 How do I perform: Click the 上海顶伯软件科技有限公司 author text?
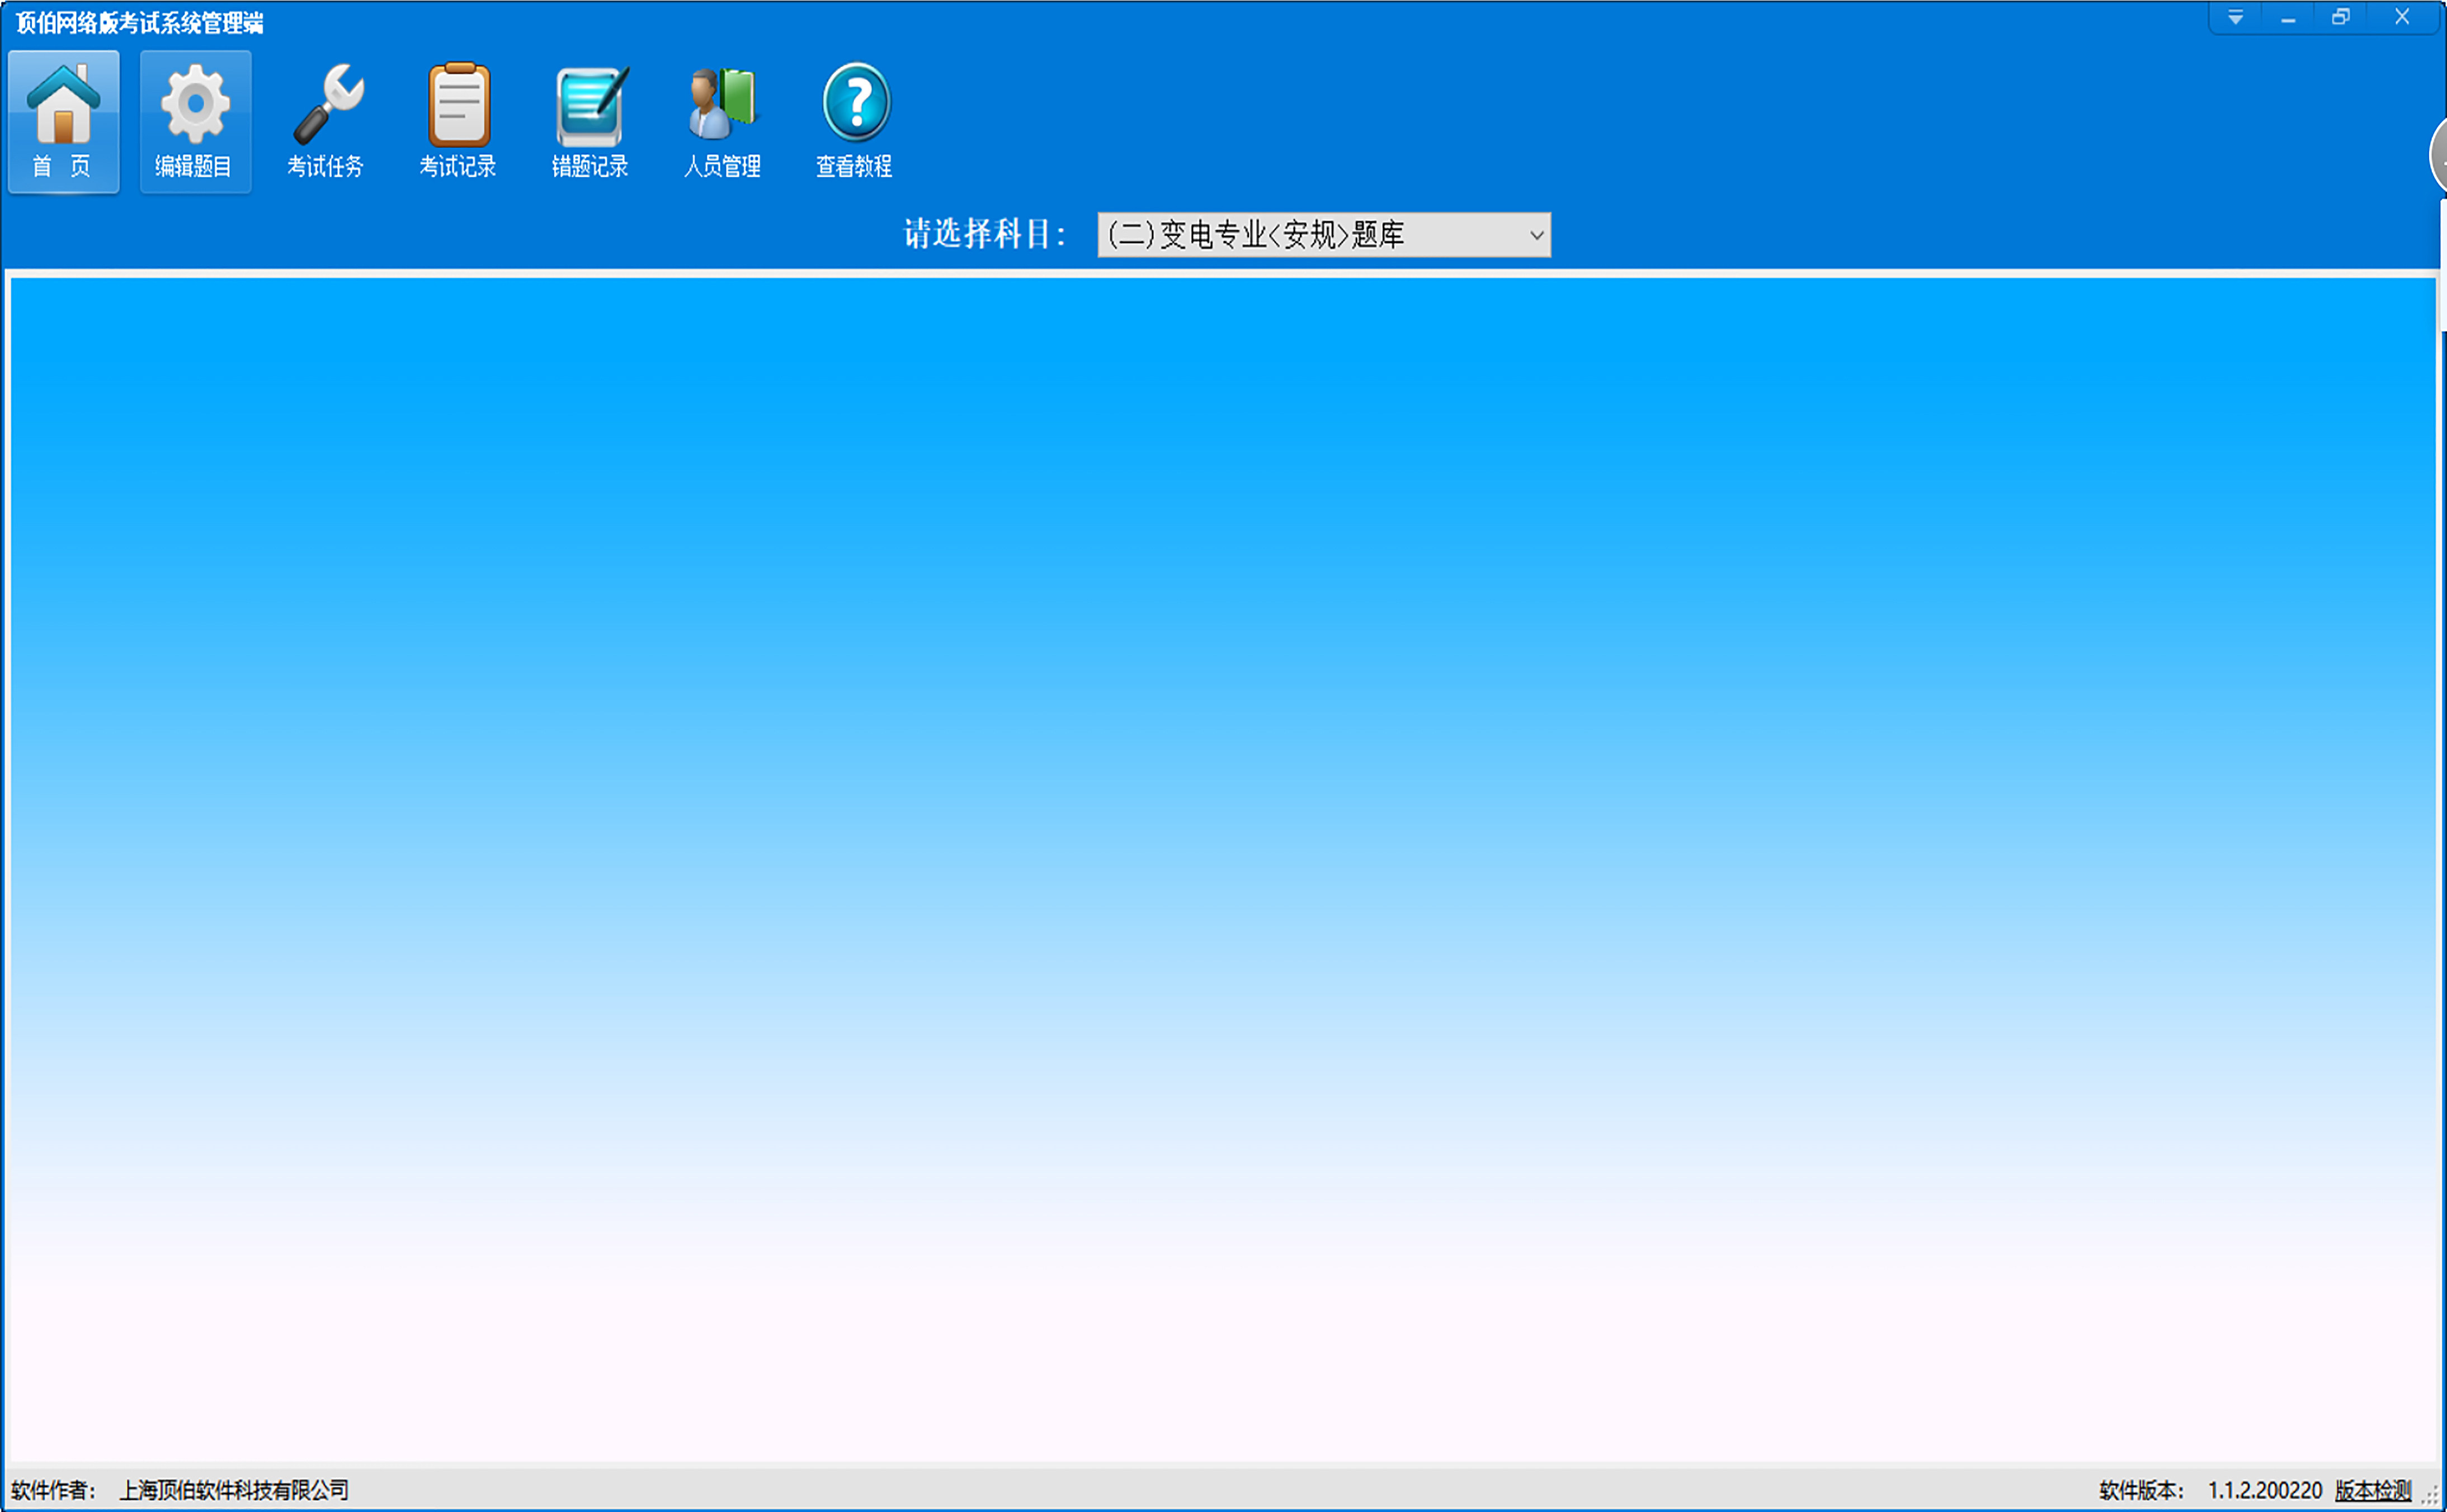[x=234, y=1490]
